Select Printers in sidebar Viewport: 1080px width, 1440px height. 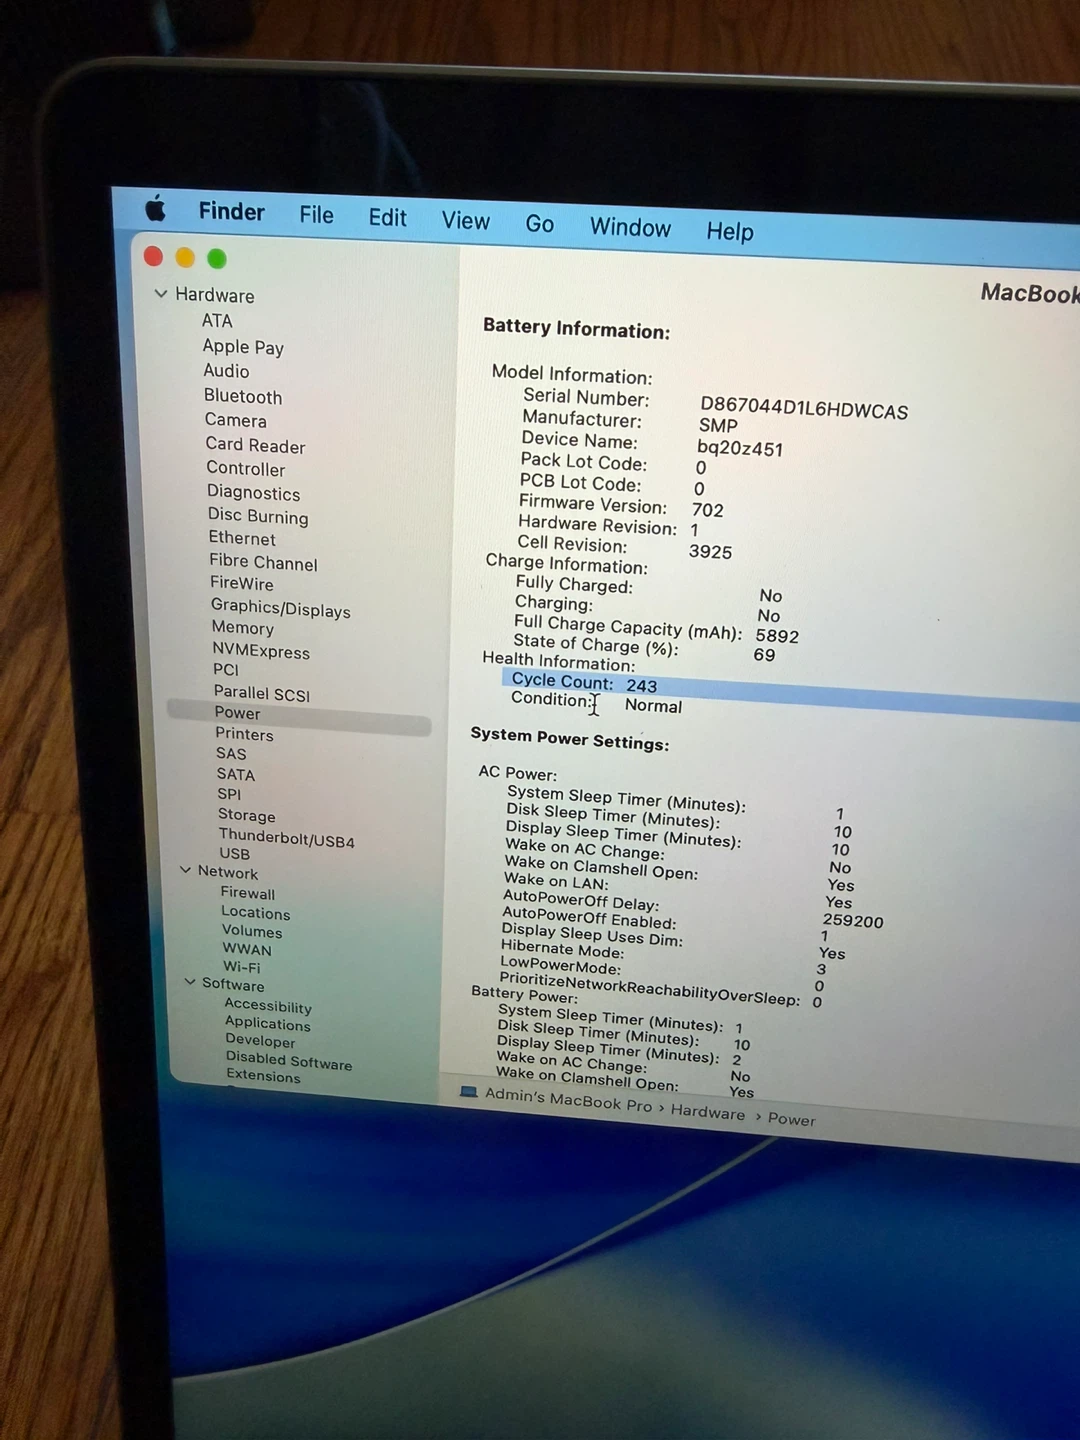coord(244,734)
